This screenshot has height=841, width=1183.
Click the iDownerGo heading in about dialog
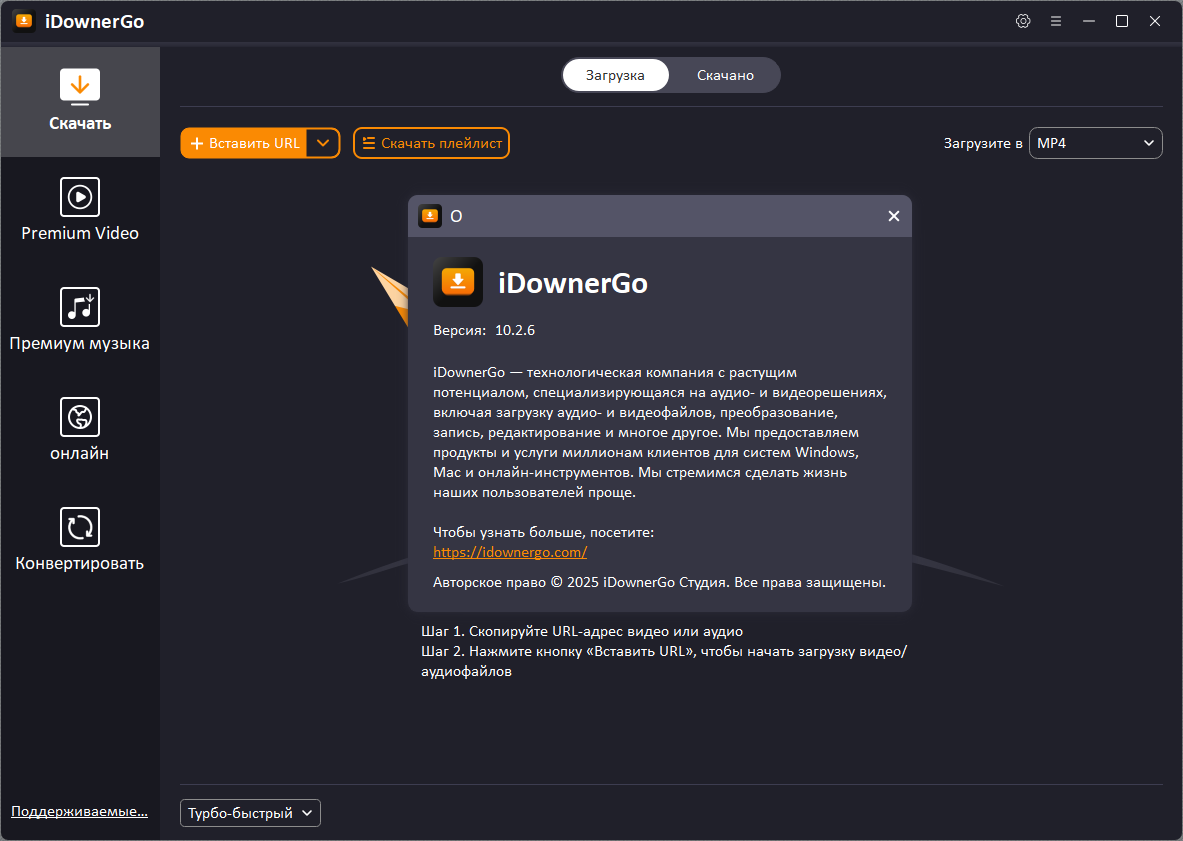coord(573,284)
